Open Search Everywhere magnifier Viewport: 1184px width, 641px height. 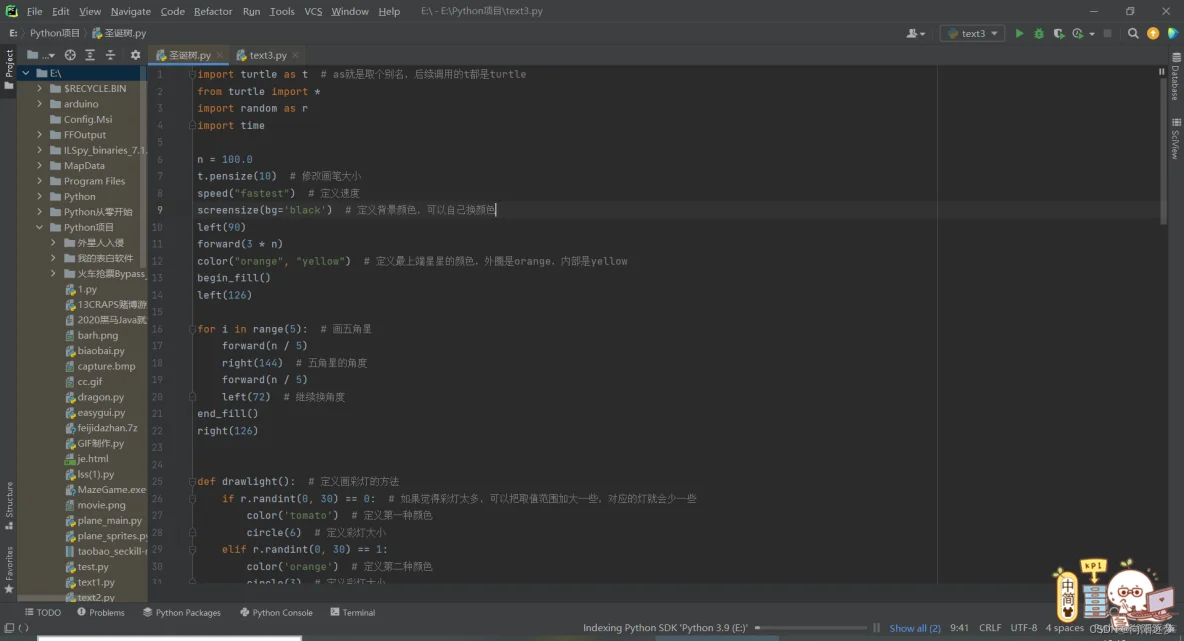coord(1133,33)
